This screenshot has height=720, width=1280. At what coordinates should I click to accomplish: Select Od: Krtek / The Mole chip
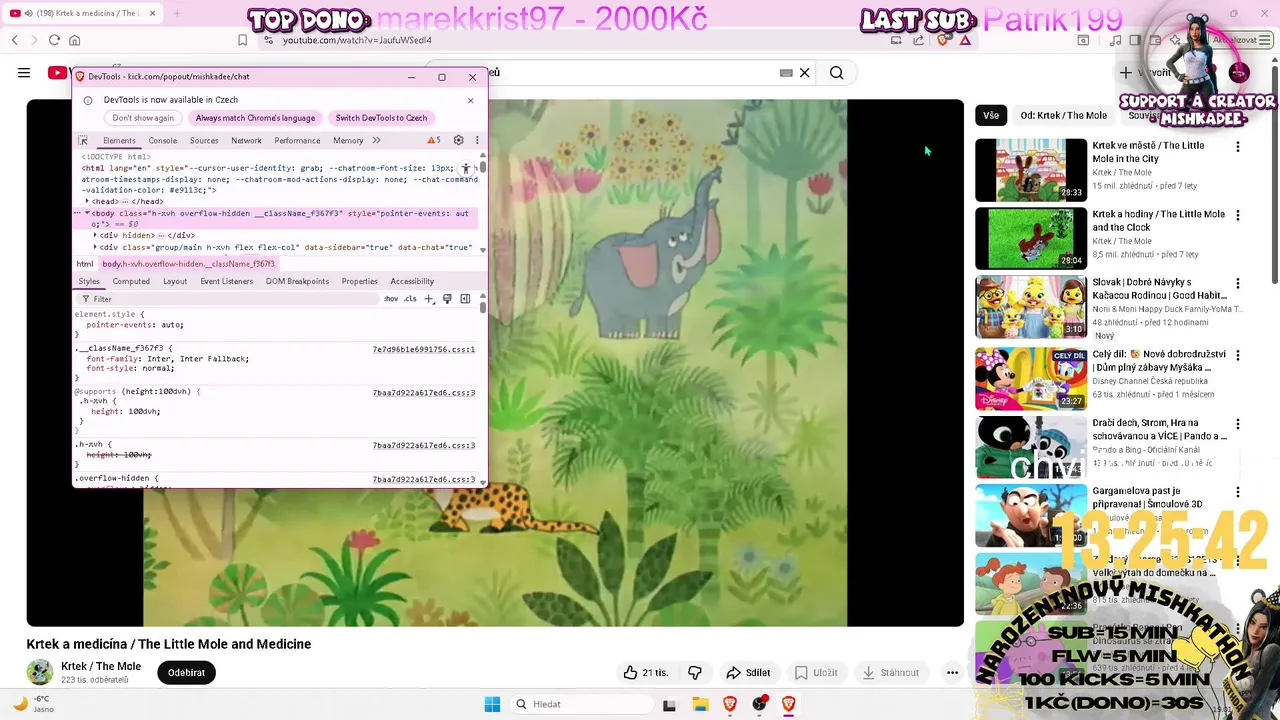(1063, 115)
